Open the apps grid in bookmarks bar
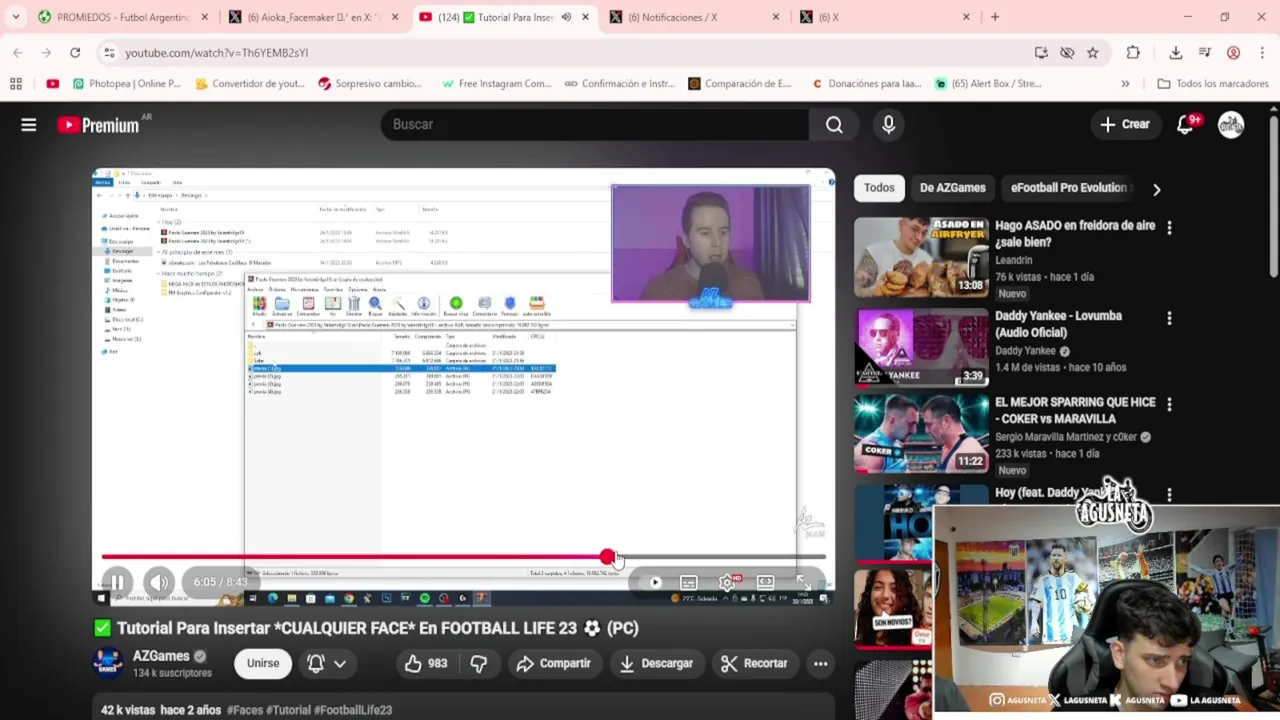Viewport: 1280px width, 720px height. click(15, 84)
